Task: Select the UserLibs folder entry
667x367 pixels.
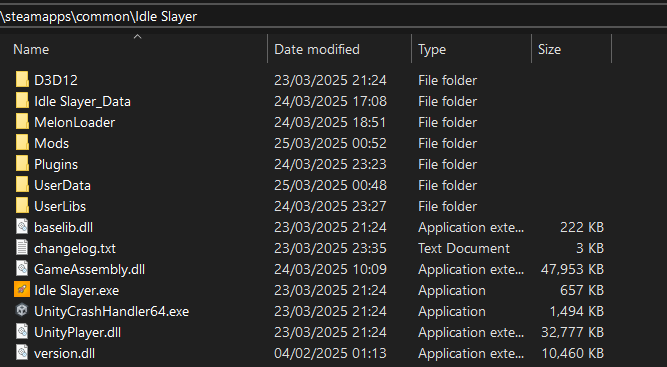Action: [310, 206]
